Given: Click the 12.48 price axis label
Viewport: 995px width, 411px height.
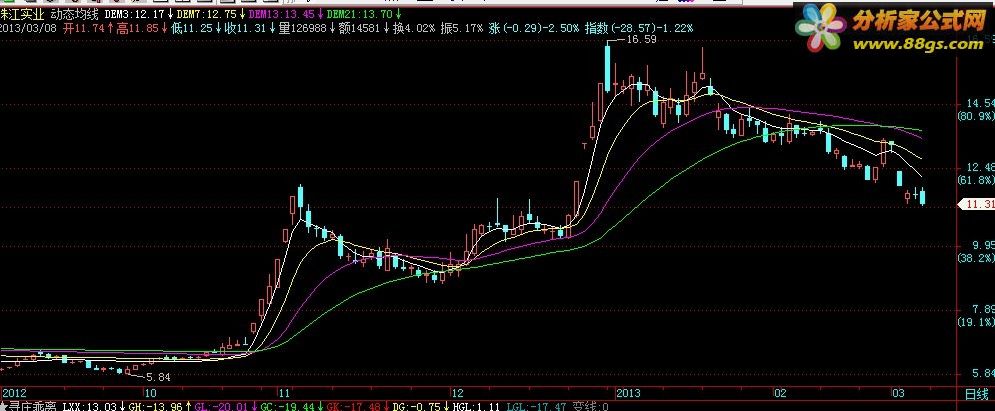Looking at the screenshot, I should pos(980,167).
